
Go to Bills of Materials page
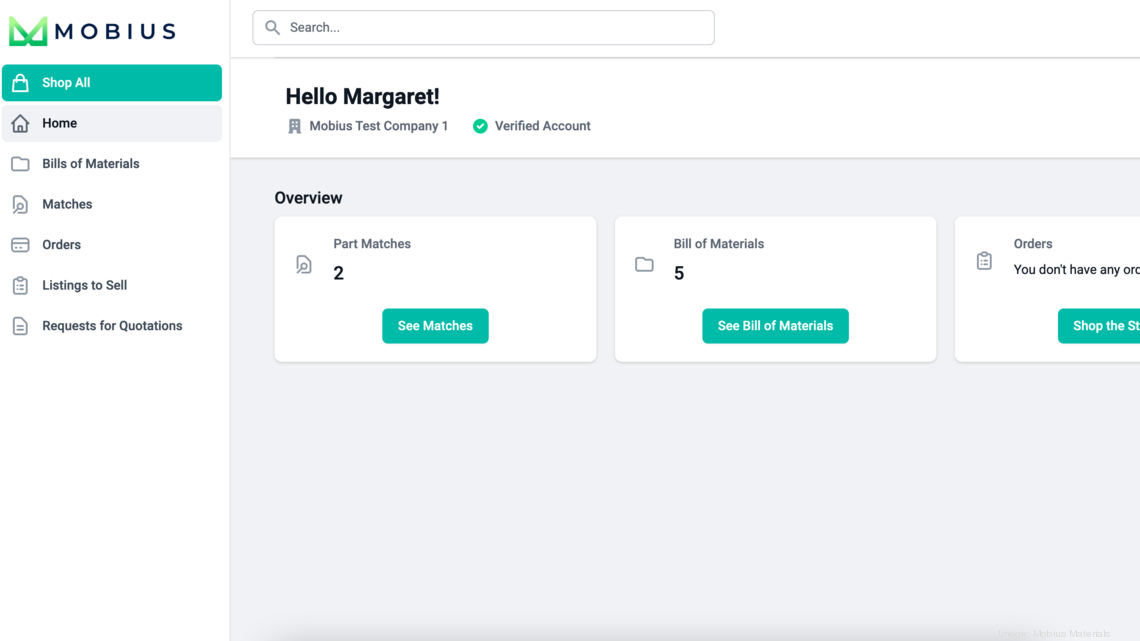90,164
